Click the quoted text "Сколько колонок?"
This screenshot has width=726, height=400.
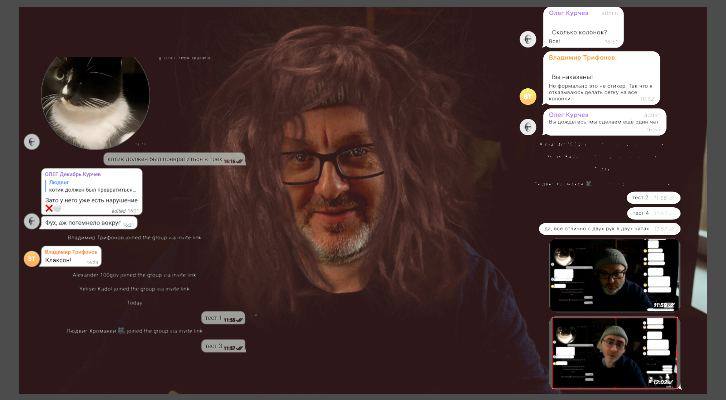(x=579, y=32)
